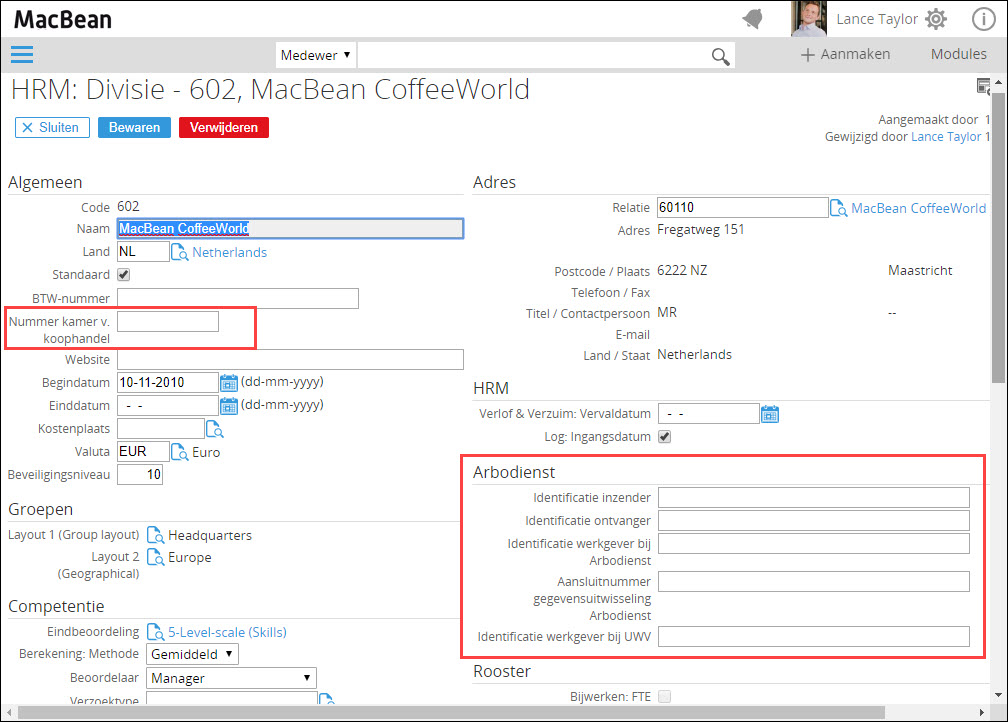Click the horizontal scrollbar right arrow
Viewport: 1008px width, 722px height.
(982, 712)
